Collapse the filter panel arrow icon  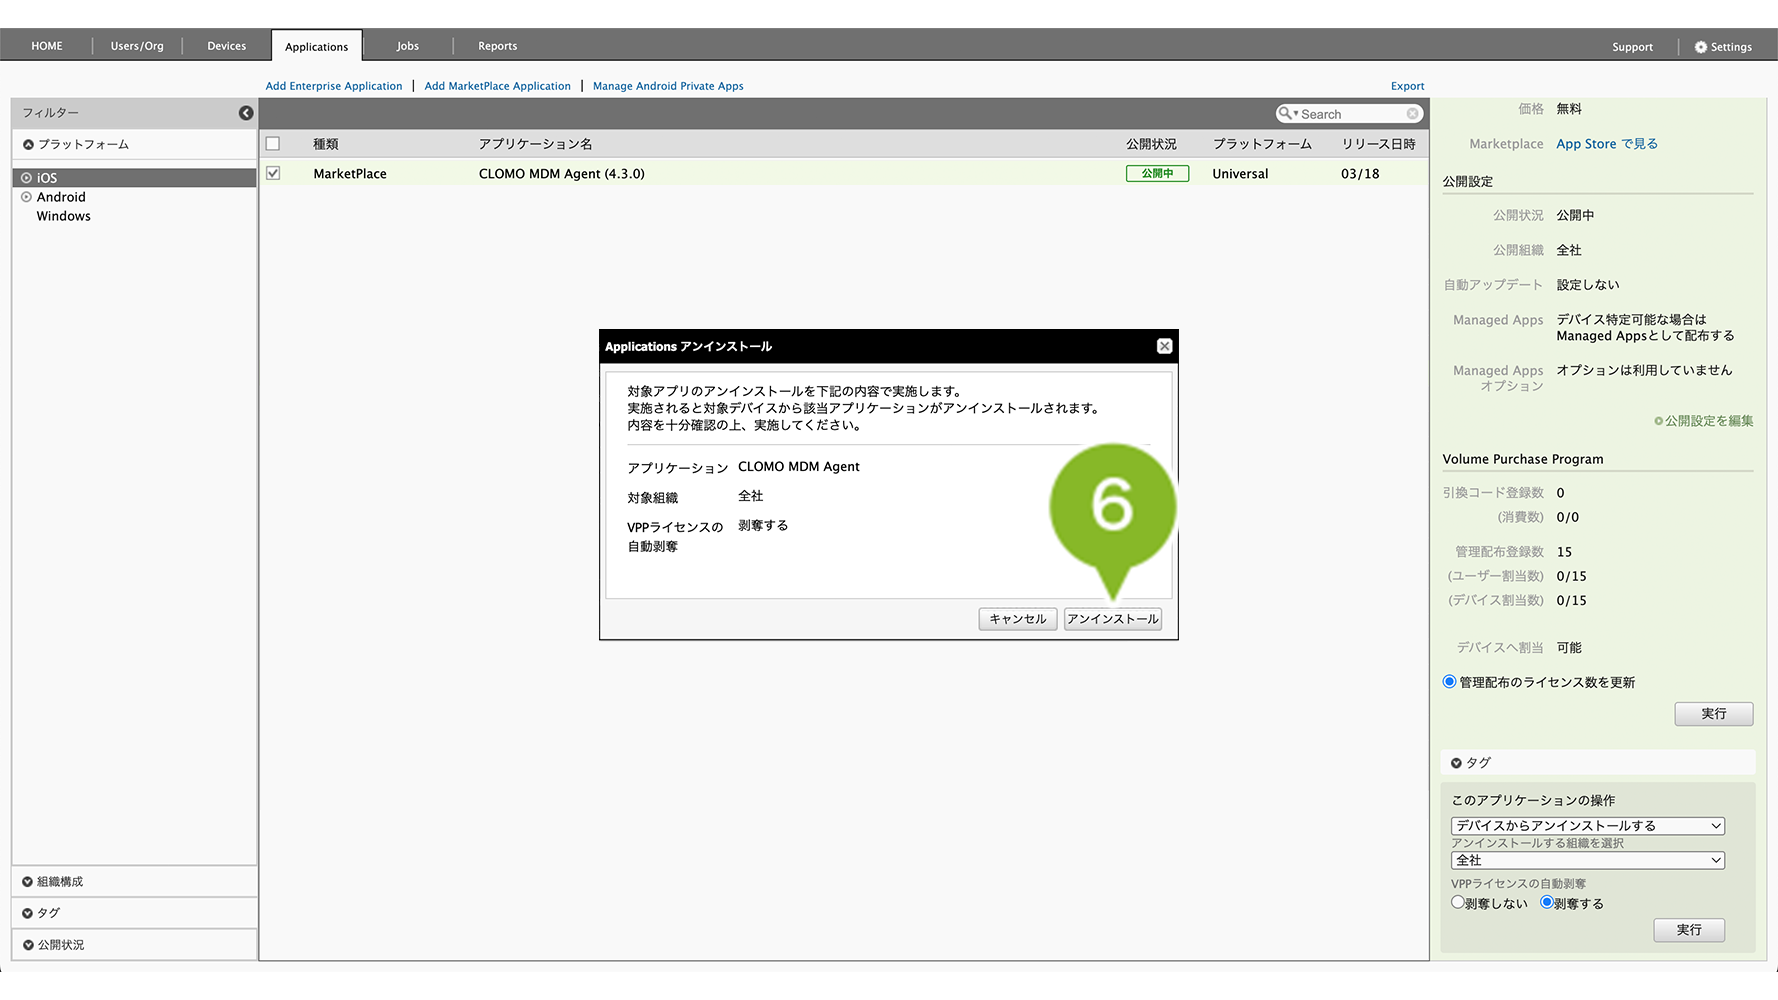[x=246, y=113]
